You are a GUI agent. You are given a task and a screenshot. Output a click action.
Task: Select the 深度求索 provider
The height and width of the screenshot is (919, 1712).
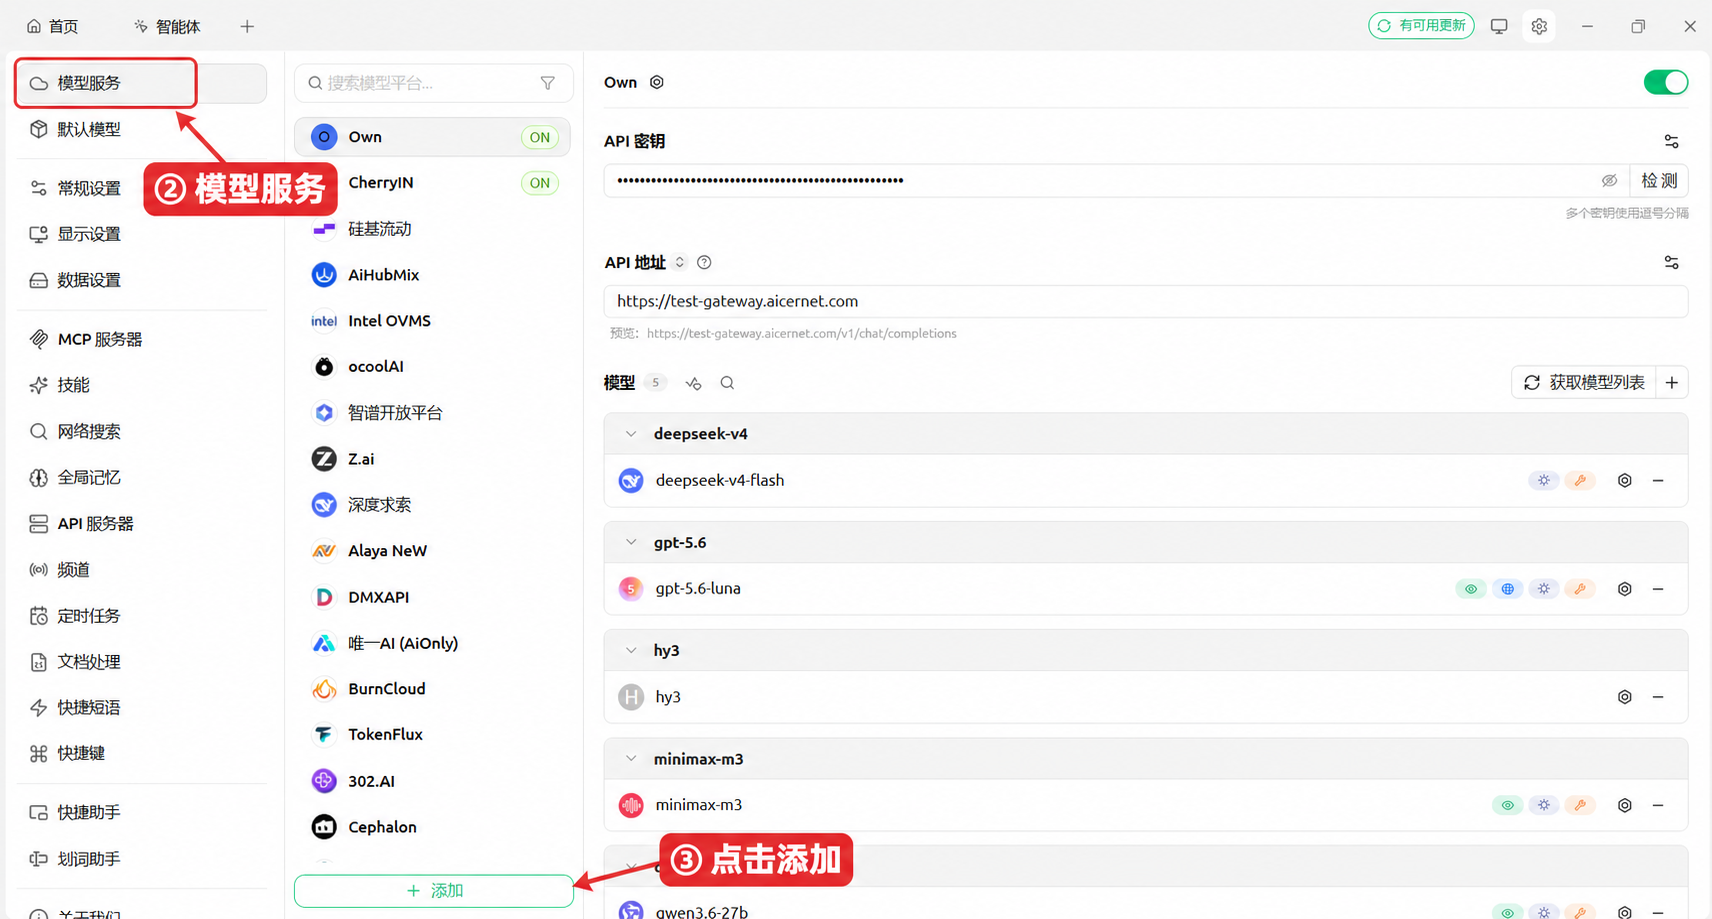(x=432, y=505)
